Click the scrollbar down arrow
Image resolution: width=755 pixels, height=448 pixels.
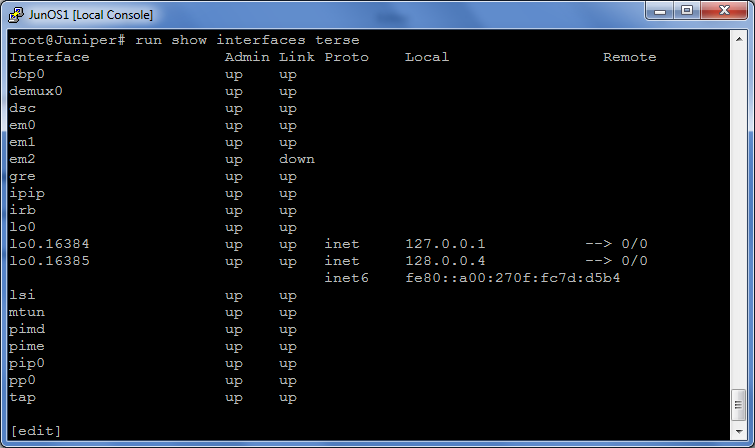(739, 432)
